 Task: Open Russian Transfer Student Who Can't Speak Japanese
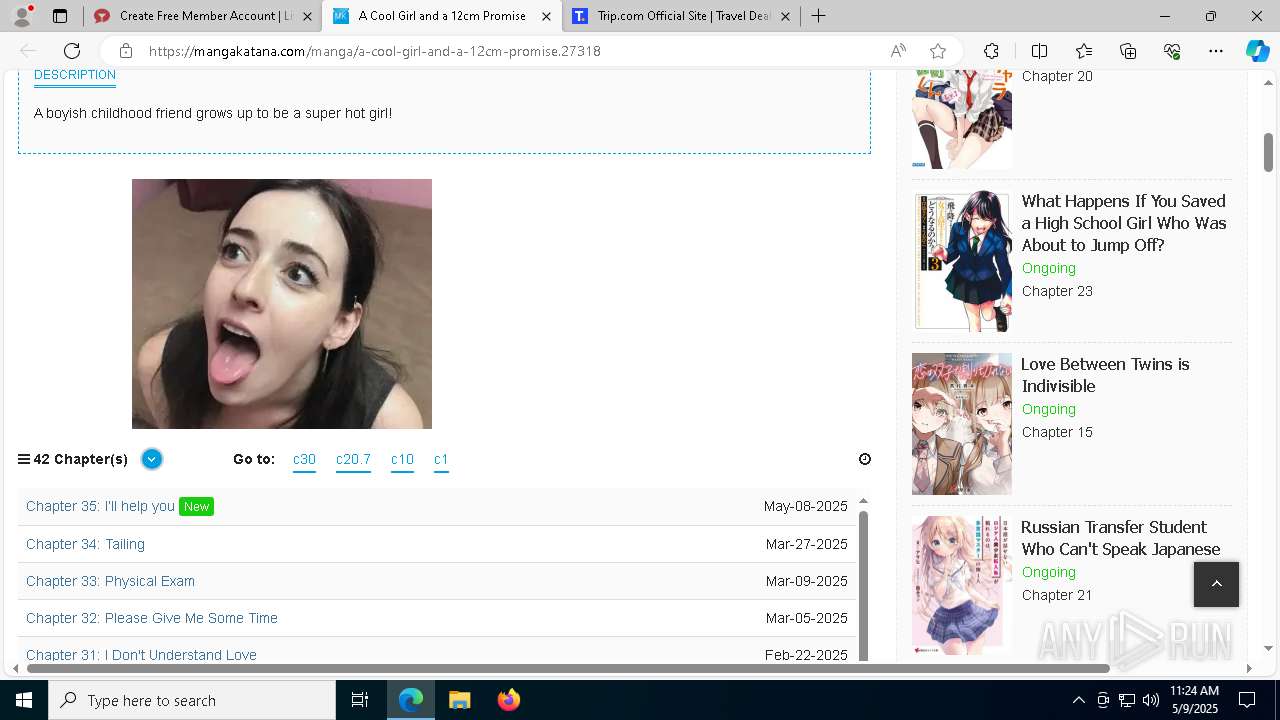click(1121, 538)
